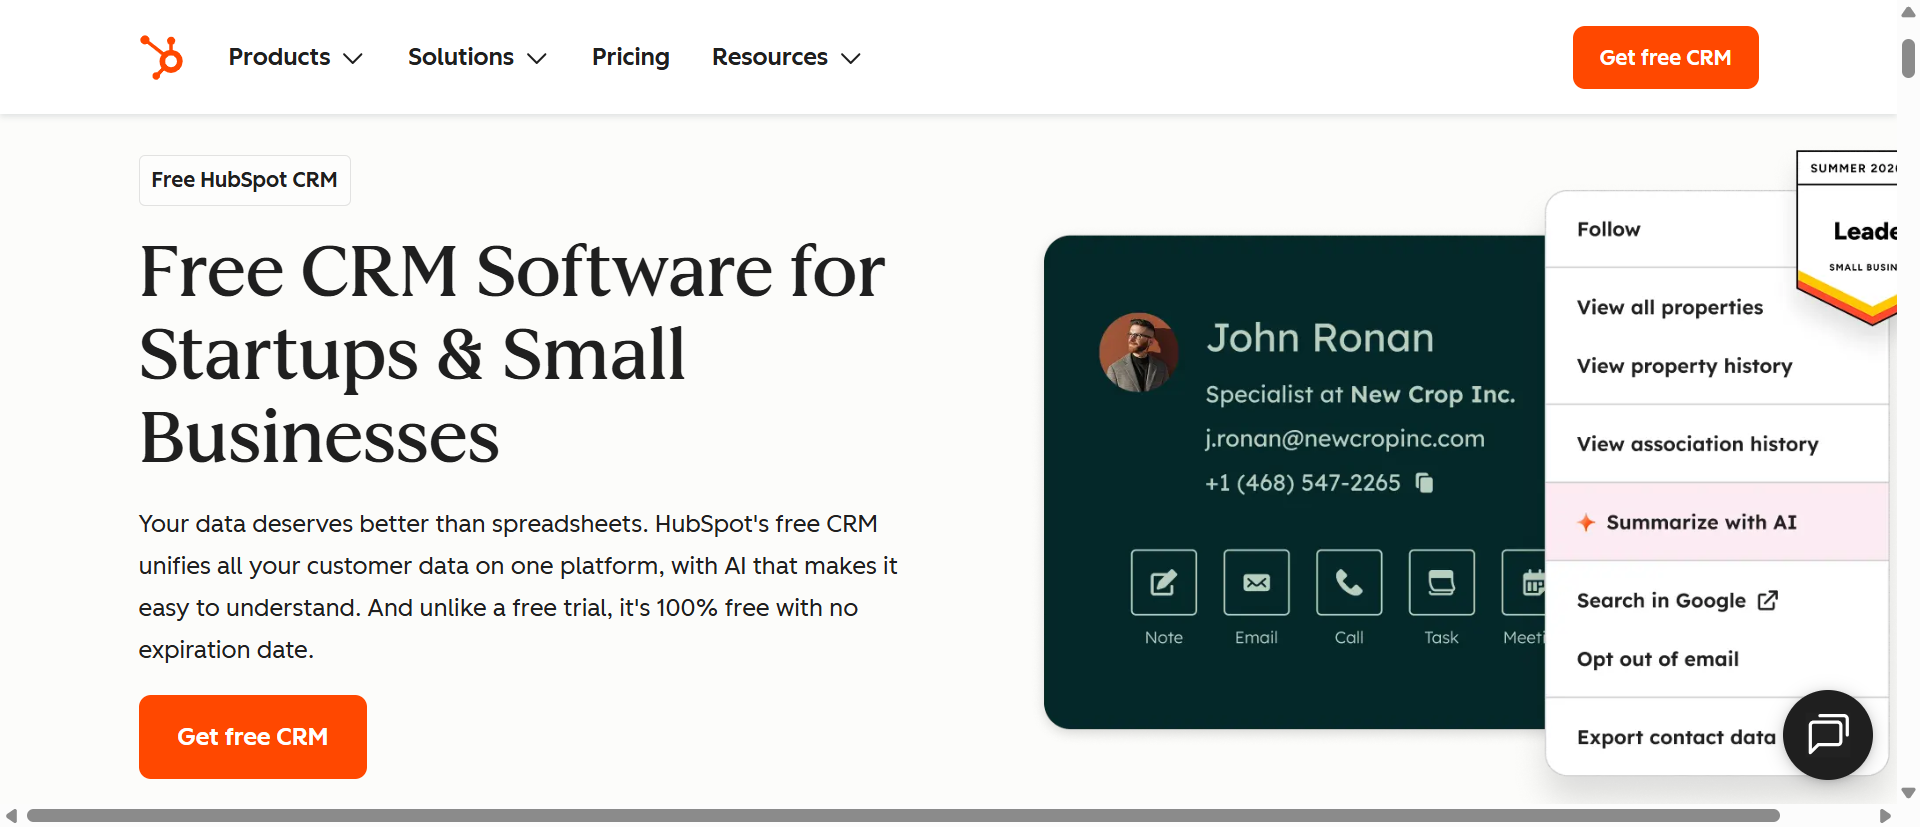
Task: Click the Email envelope icon
Action: click(x=1256, y=582)
